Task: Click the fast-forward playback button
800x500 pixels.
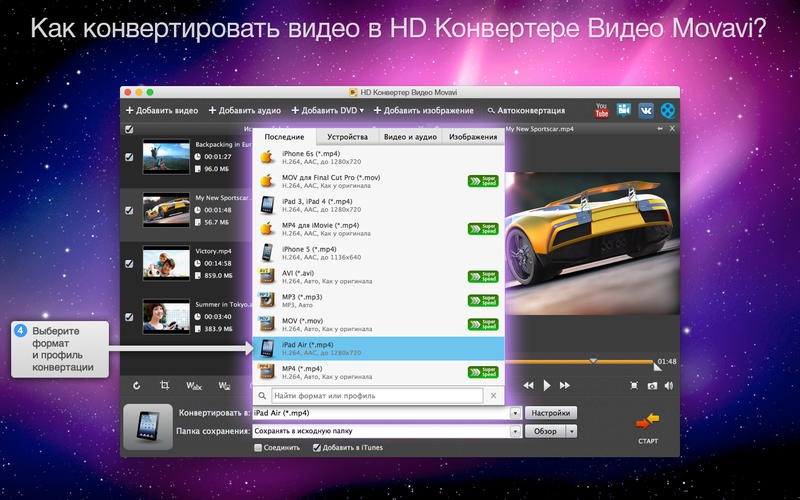Action: pos(565,386)
